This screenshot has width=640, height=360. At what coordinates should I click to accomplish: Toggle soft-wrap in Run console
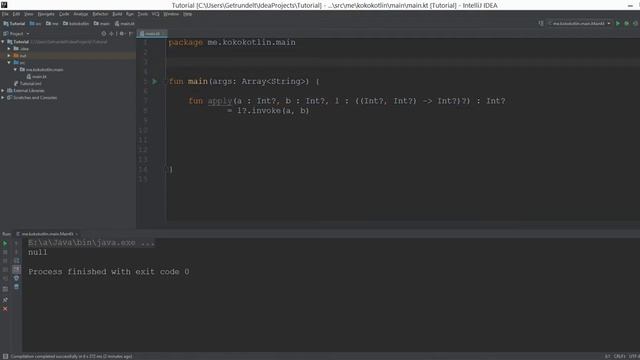tap(16, 260)
